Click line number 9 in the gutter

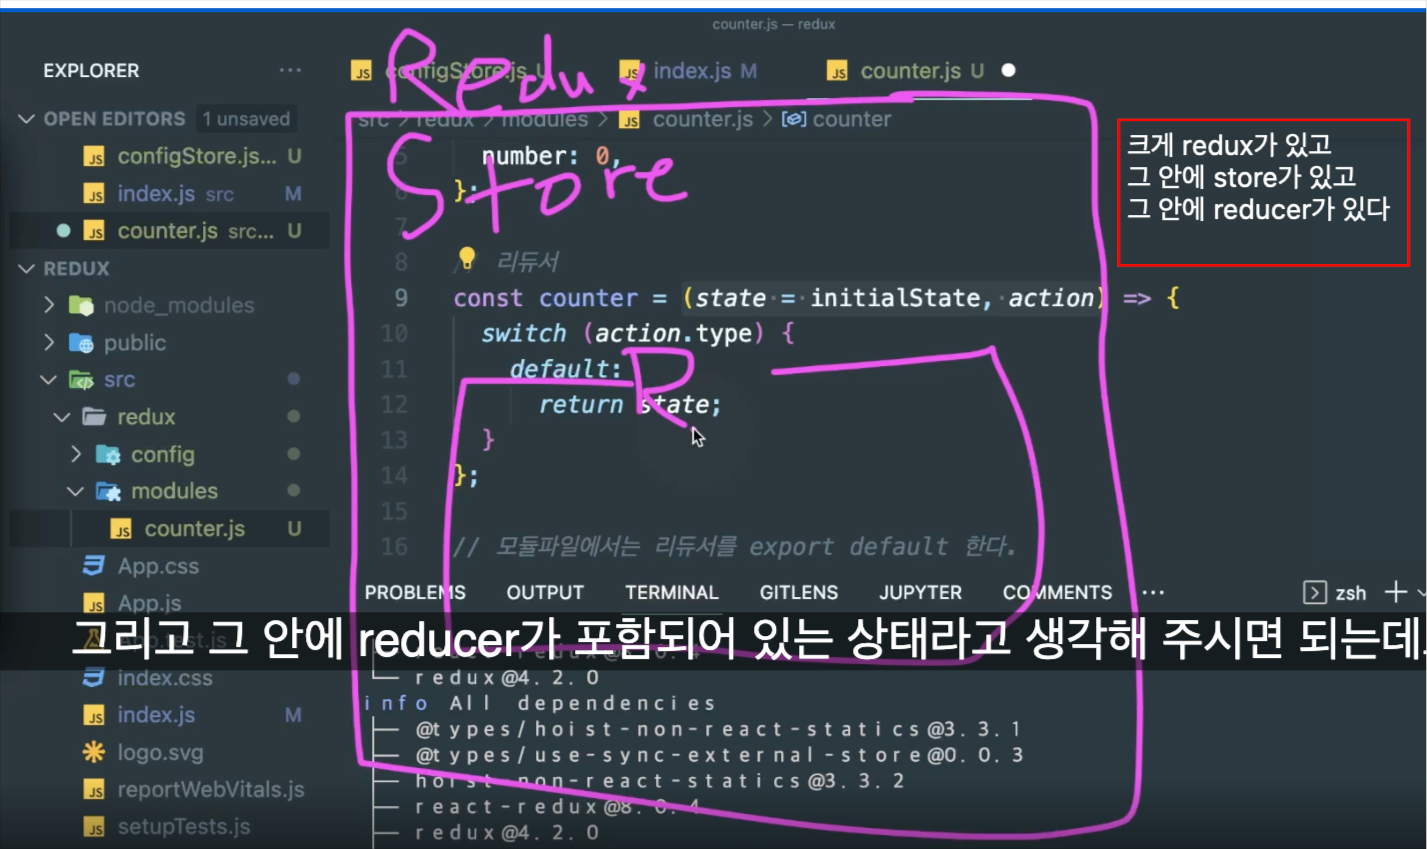click(401, 297)
